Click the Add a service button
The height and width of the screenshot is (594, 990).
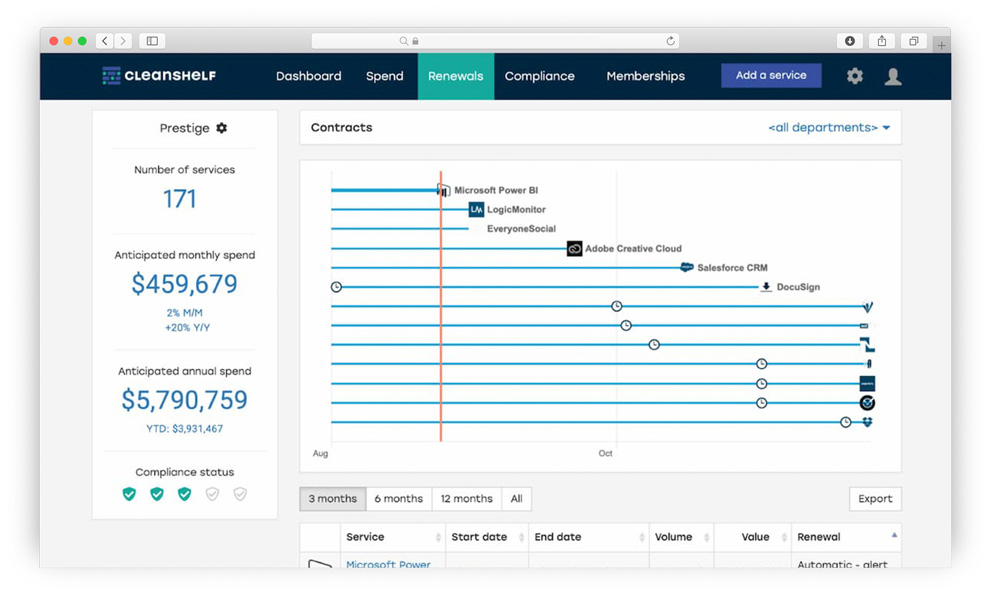[771, 75]
